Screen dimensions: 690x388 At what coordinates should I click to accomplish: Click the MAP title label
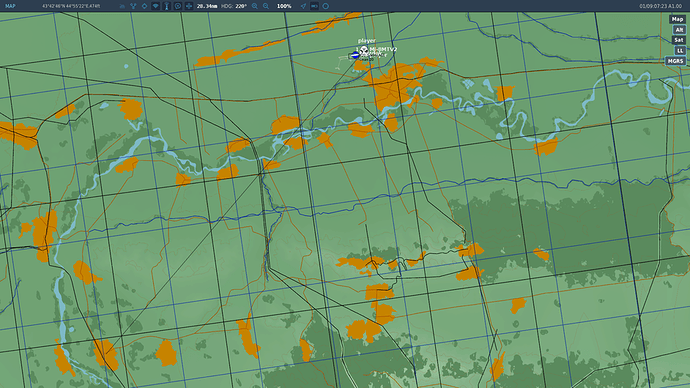pos(10,6)
